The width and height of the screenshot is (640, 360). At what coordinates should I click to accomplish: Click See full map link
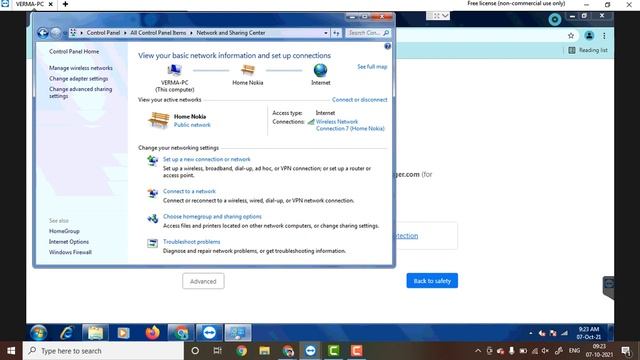click(372, 67)
